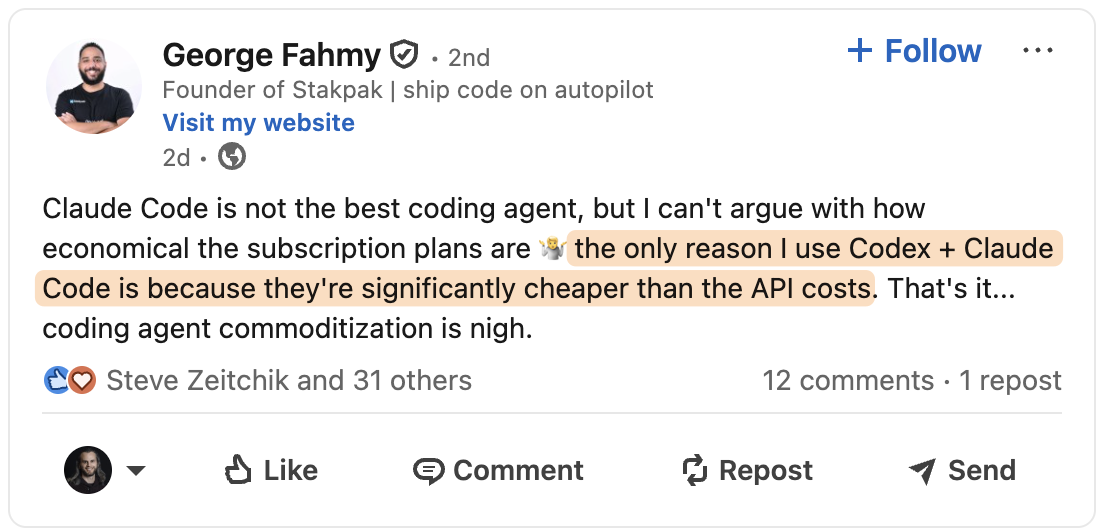This screenshot has height=532, width=1102.
Task: Open the three-dot more options menu
Action: coord(1038,51)
